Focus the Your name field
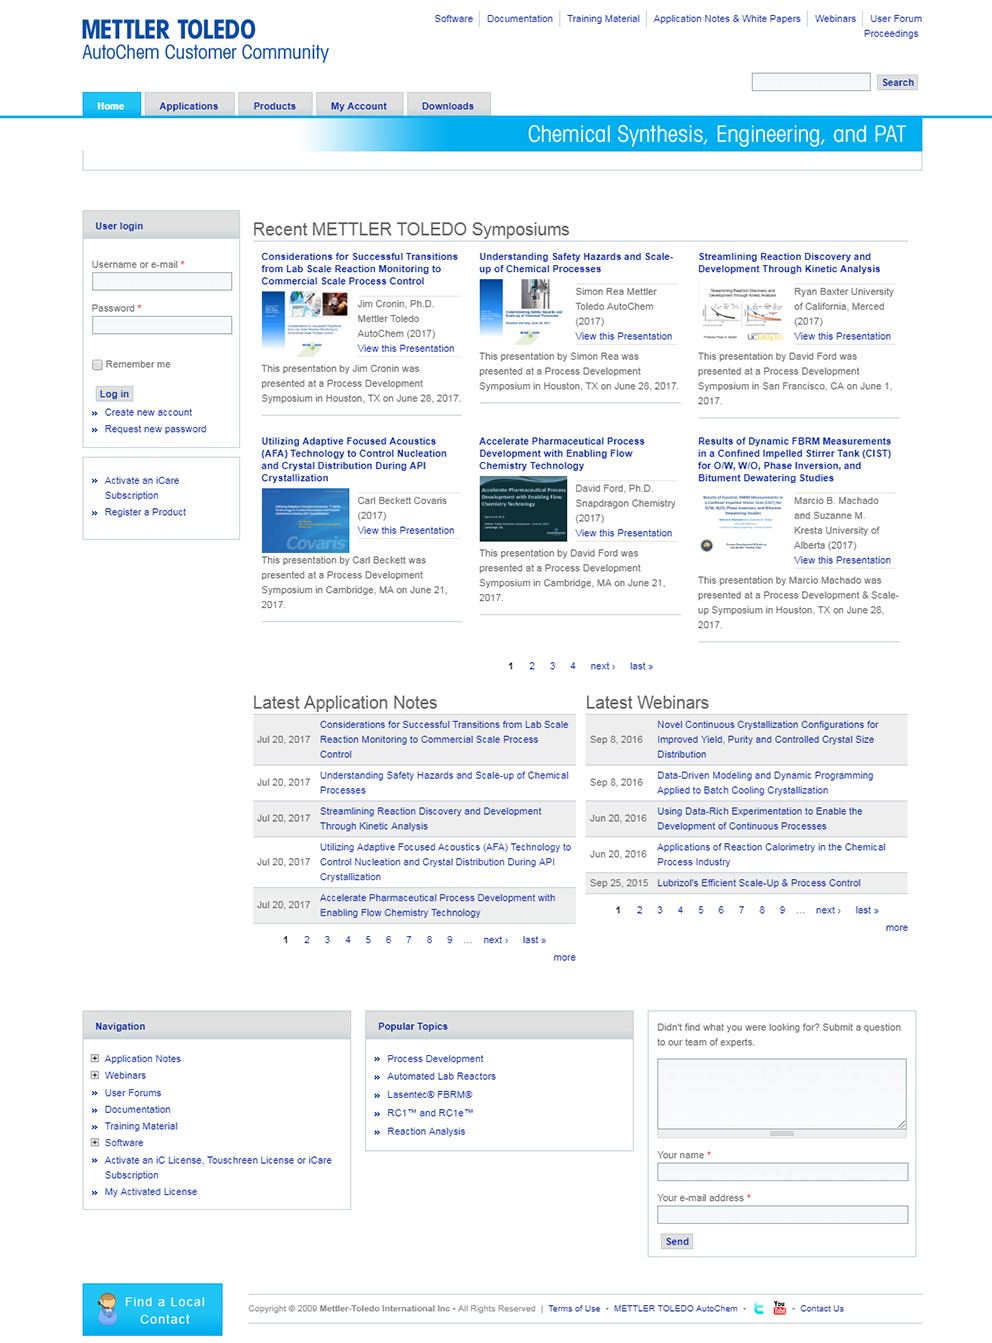The height and width of the screenshot is (1343, 992). pos(782,1172)
